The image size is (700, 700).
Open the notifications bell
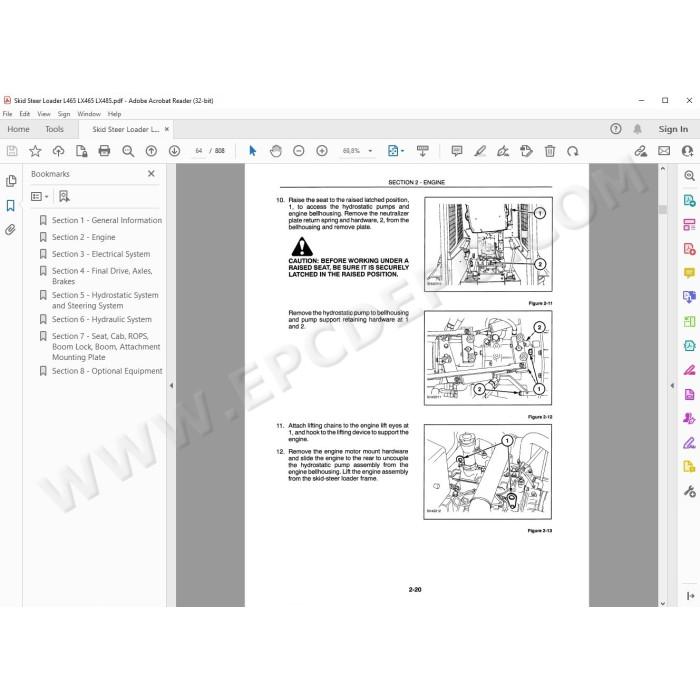(638, 129)
